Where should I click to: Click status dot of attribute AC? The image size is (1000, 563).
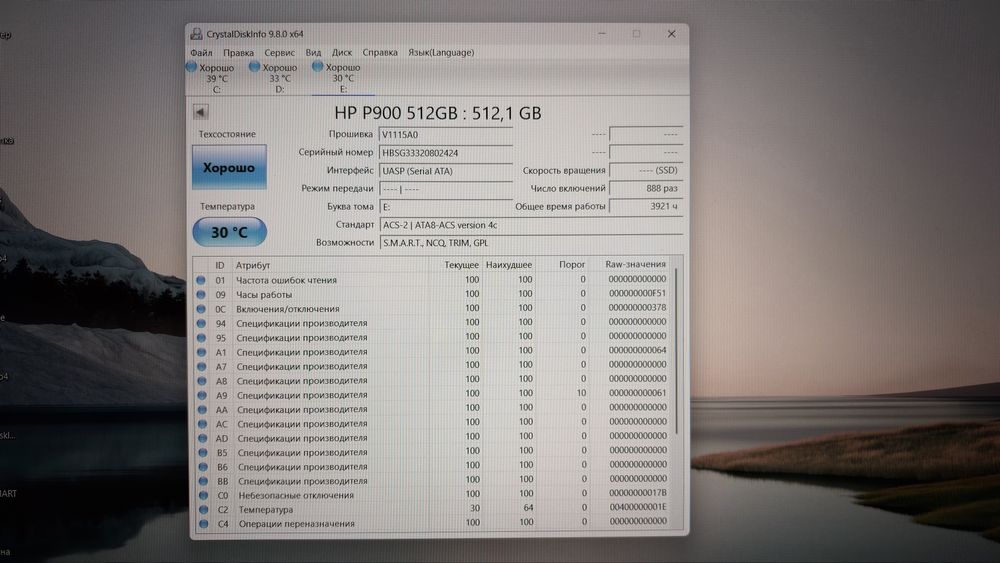pos(202,424)
